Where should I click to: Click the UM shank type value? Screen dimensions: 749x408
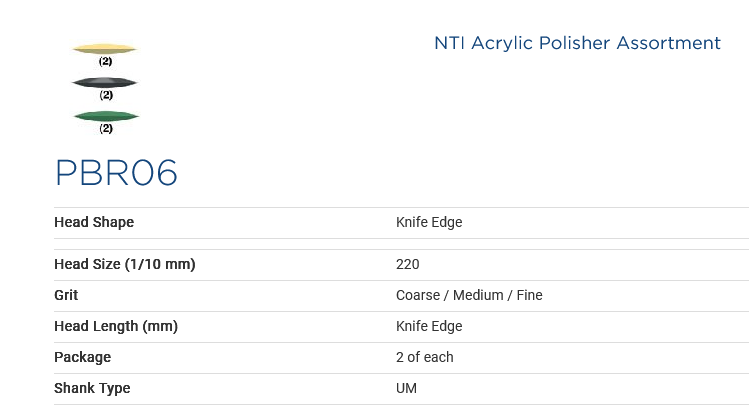(x=406, y=388)
